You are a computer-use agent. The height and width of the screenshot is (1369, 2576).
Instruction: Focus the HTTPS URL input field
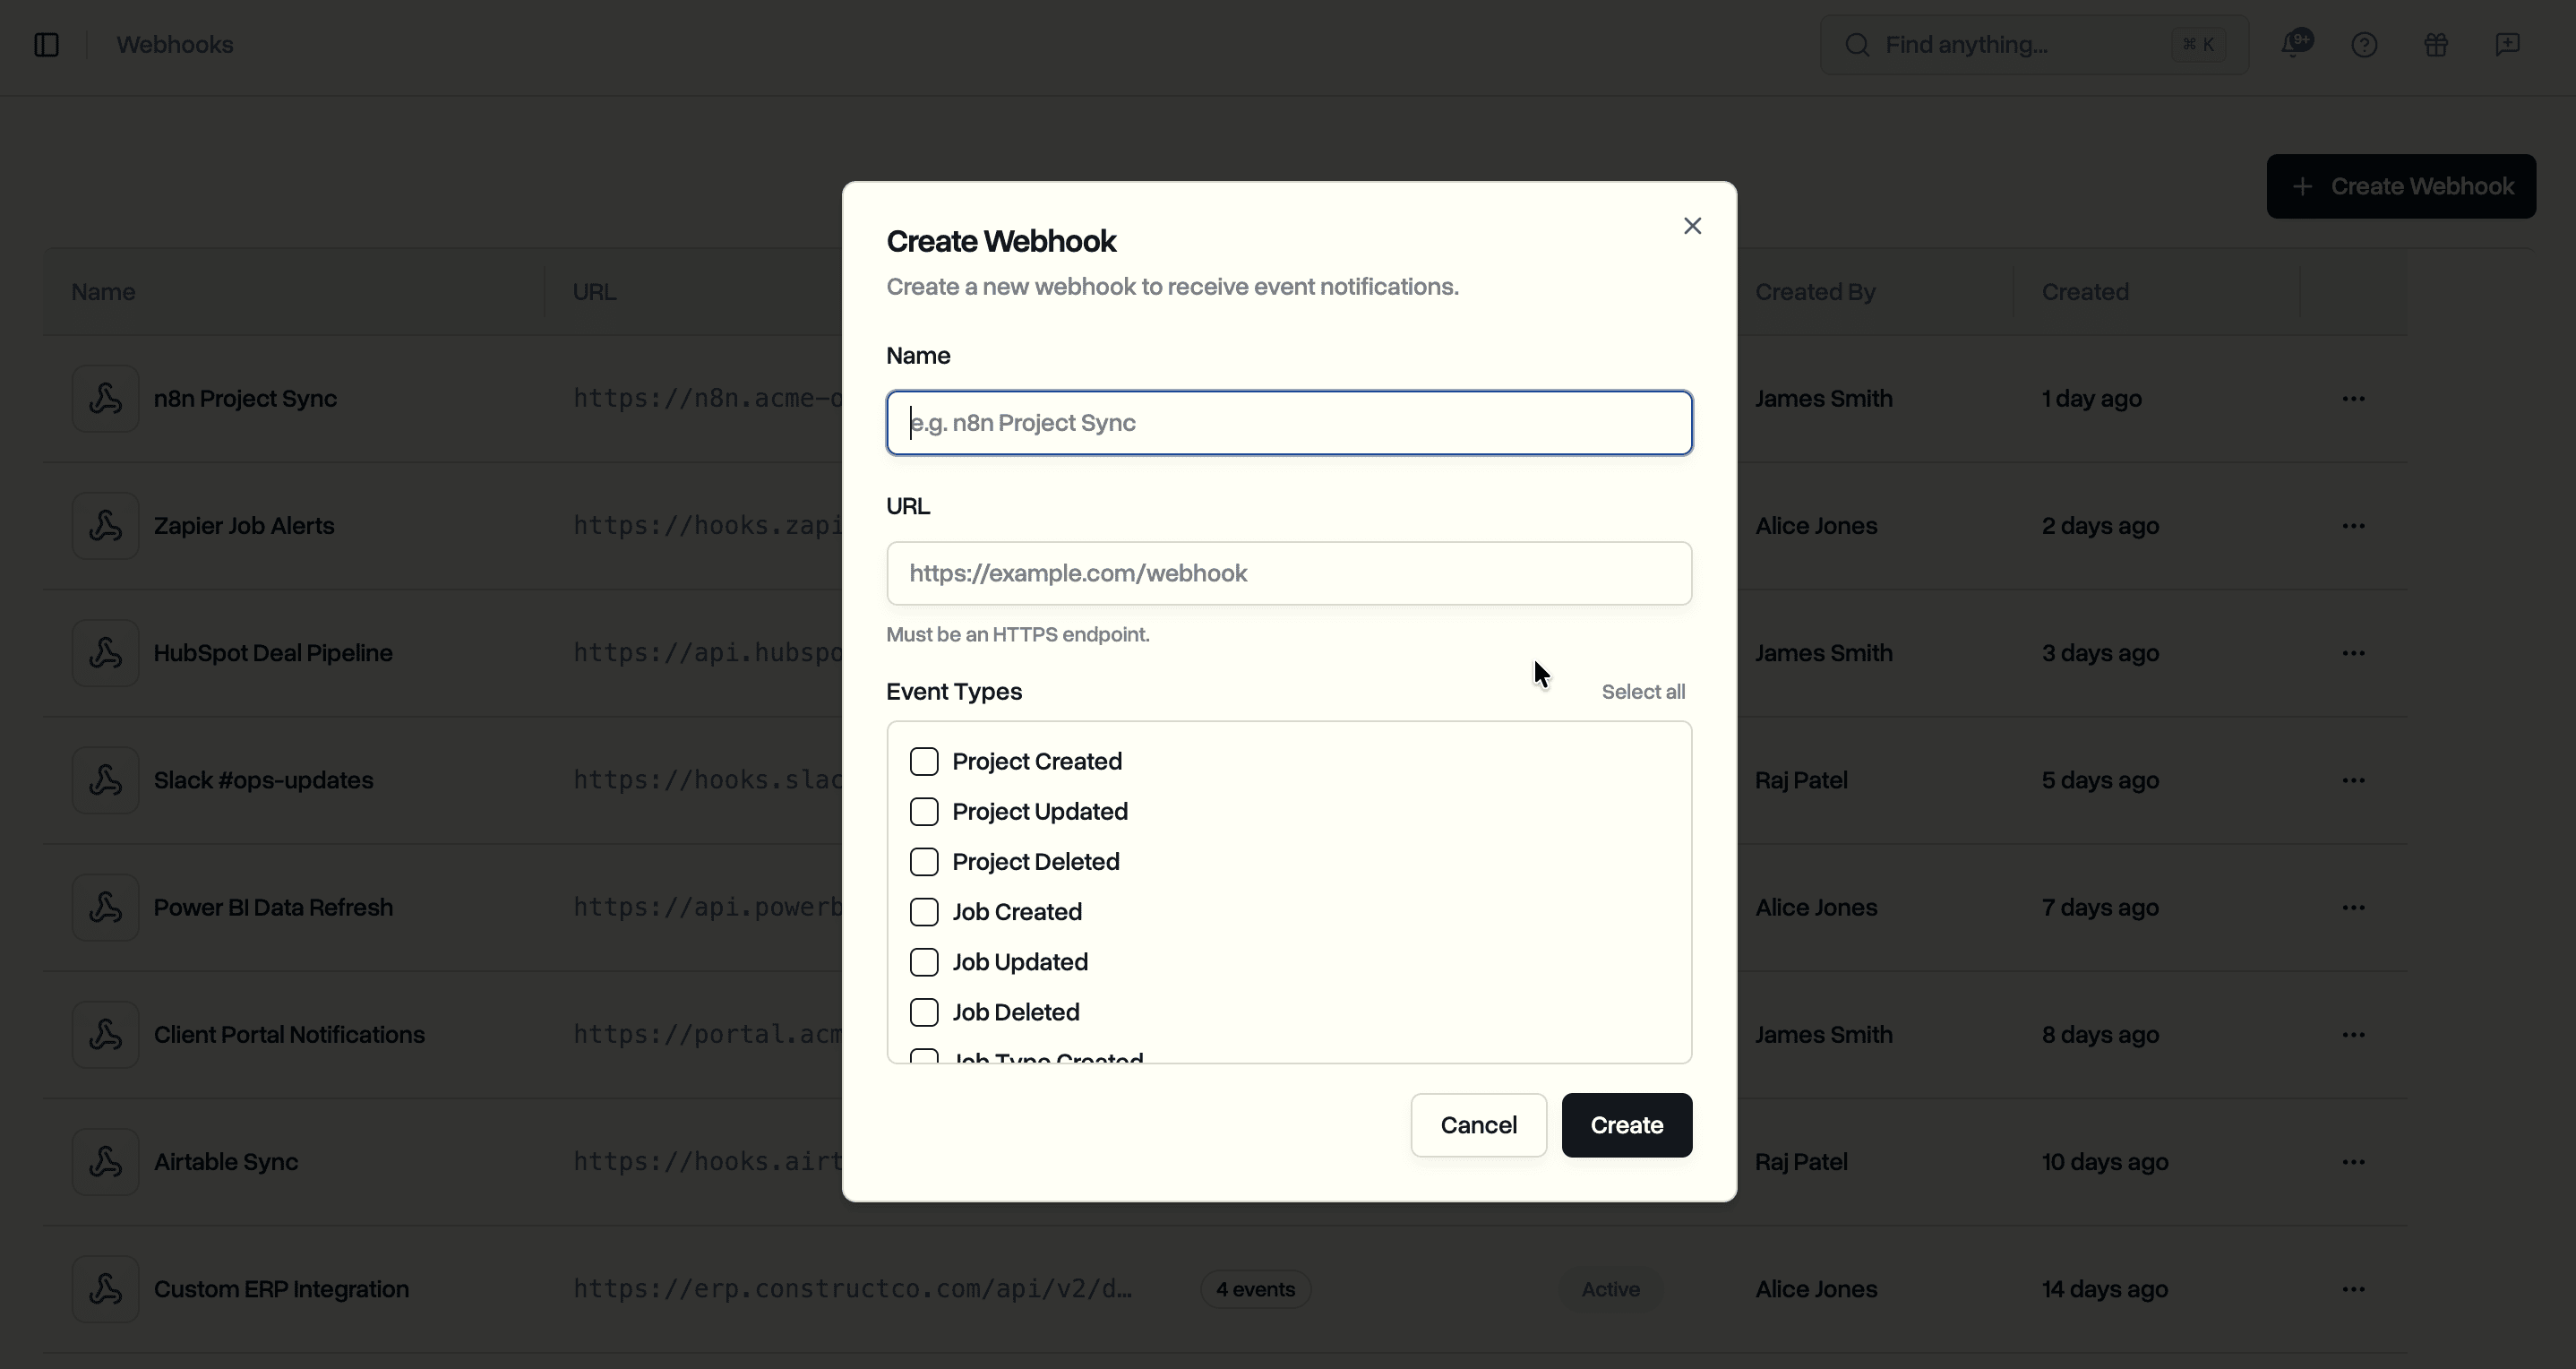point(1288,573)
